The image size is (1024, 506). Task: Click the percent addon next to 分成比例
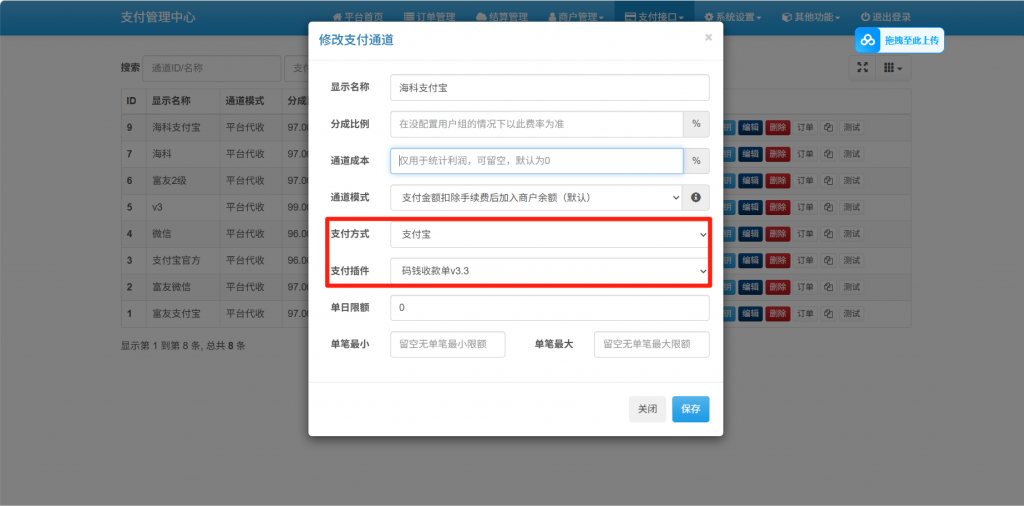[696, 124]
